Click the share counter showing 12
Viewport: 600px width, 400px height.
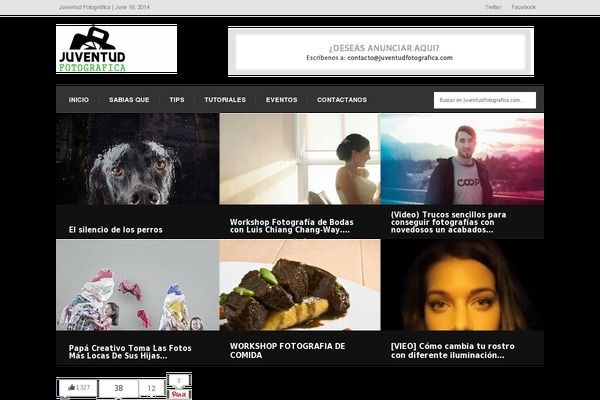pos(152,388)
